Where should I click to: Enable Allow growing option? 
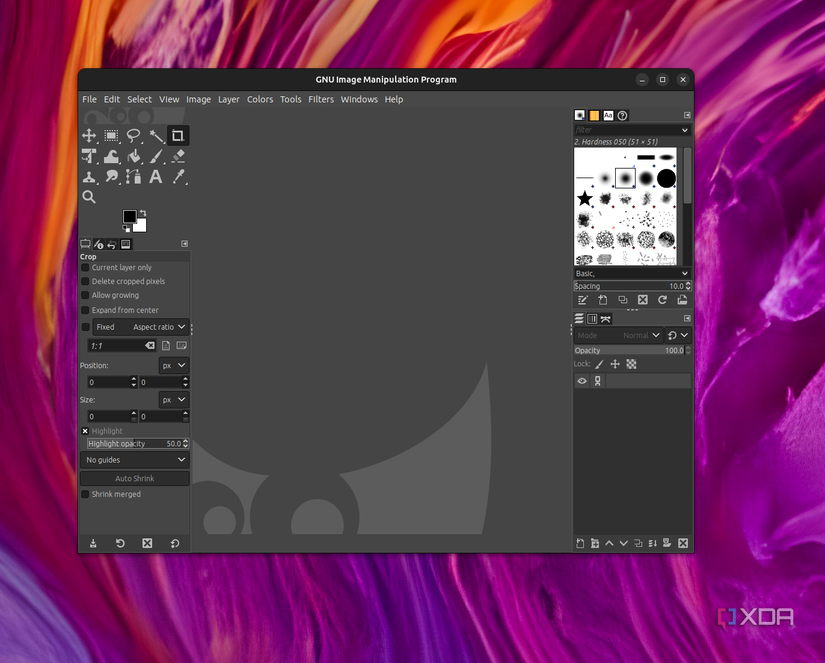click(x=85, y=295)
